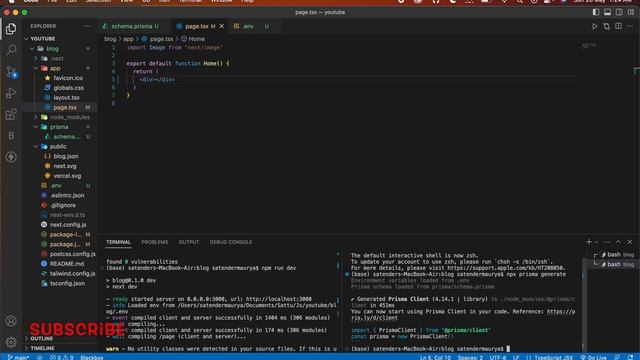Viewport: 640px width, 360px height.
Task: Open globals.css file
Action: click(x=68, y=88)
